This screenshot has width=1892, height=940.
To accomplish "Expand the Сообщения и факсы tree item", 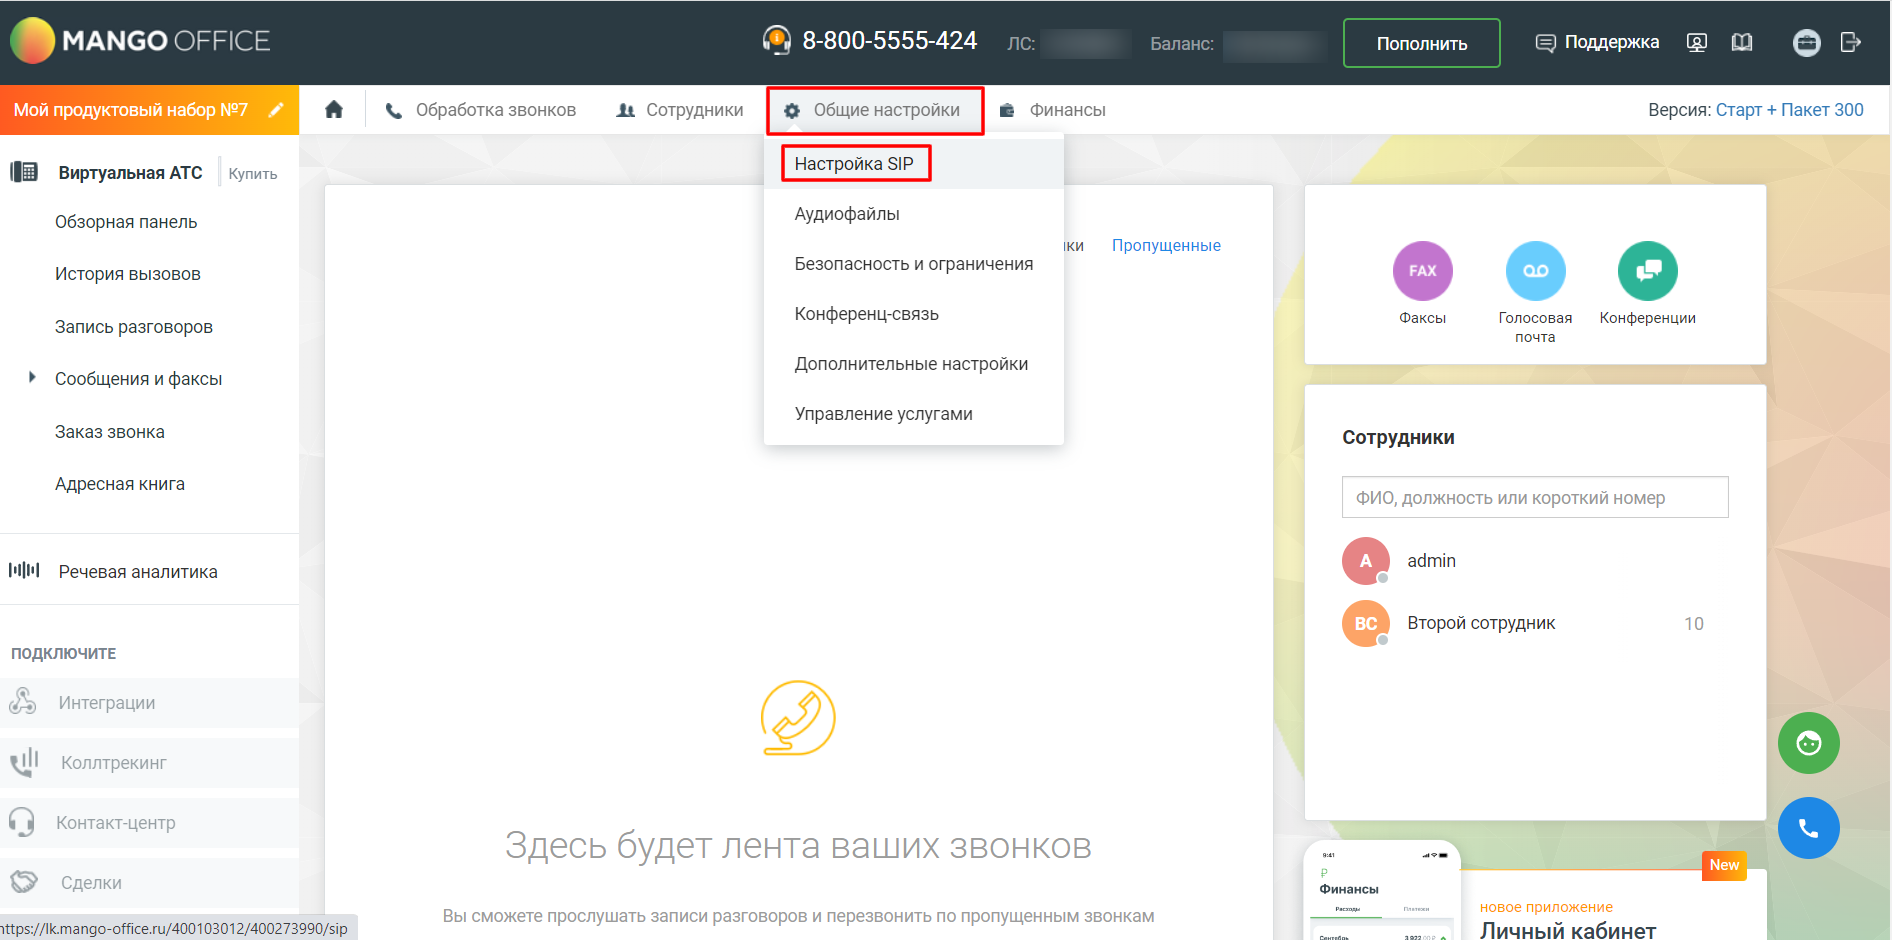I will click(x=32, y=378).
